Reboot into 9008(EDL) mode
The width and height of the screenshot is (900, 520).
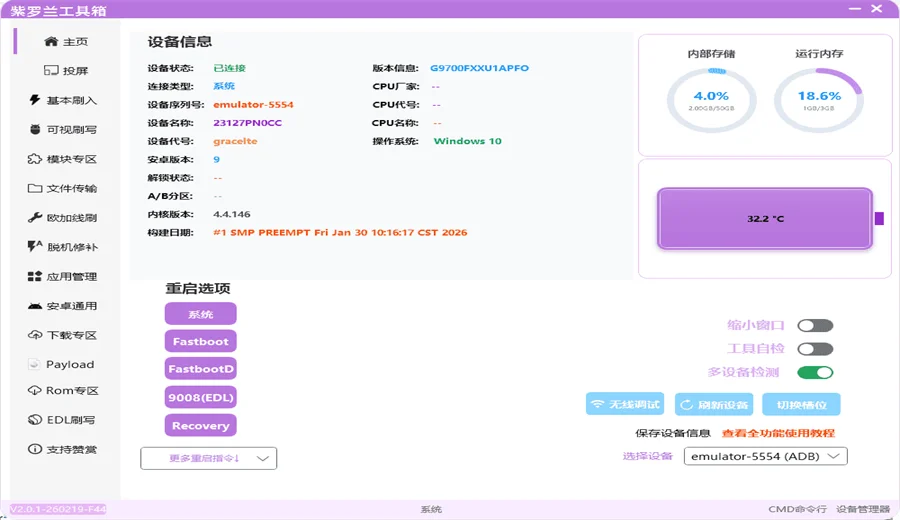click(x=200, y=397)
